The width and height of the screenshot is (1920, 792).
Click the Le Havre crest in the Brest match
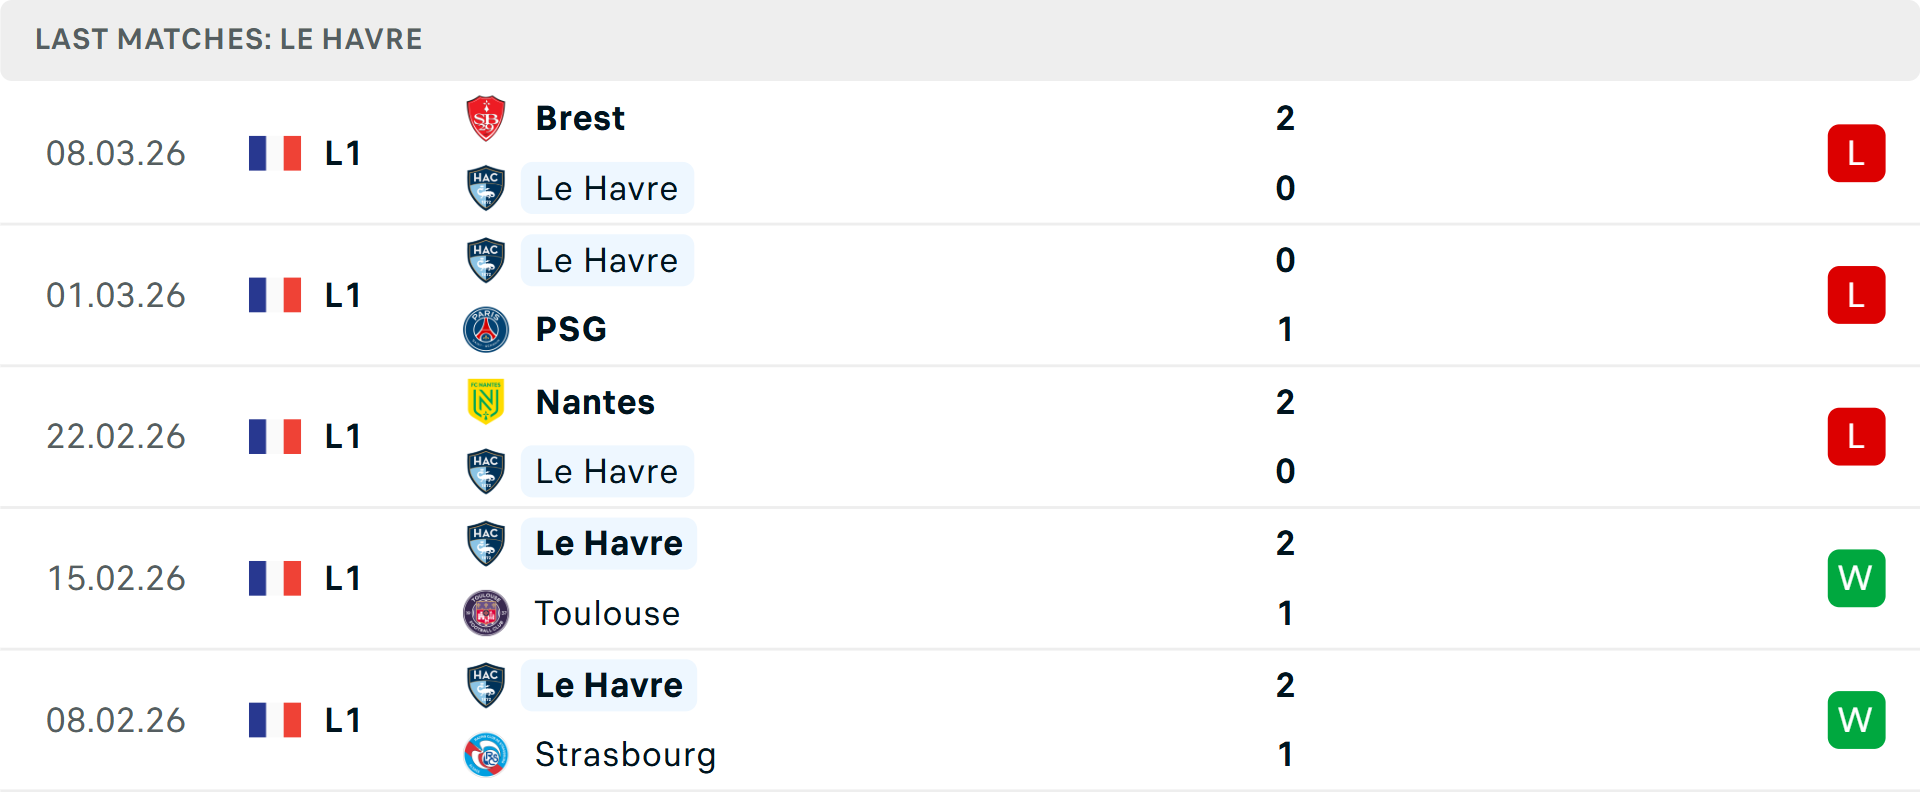tap(486, 188)
